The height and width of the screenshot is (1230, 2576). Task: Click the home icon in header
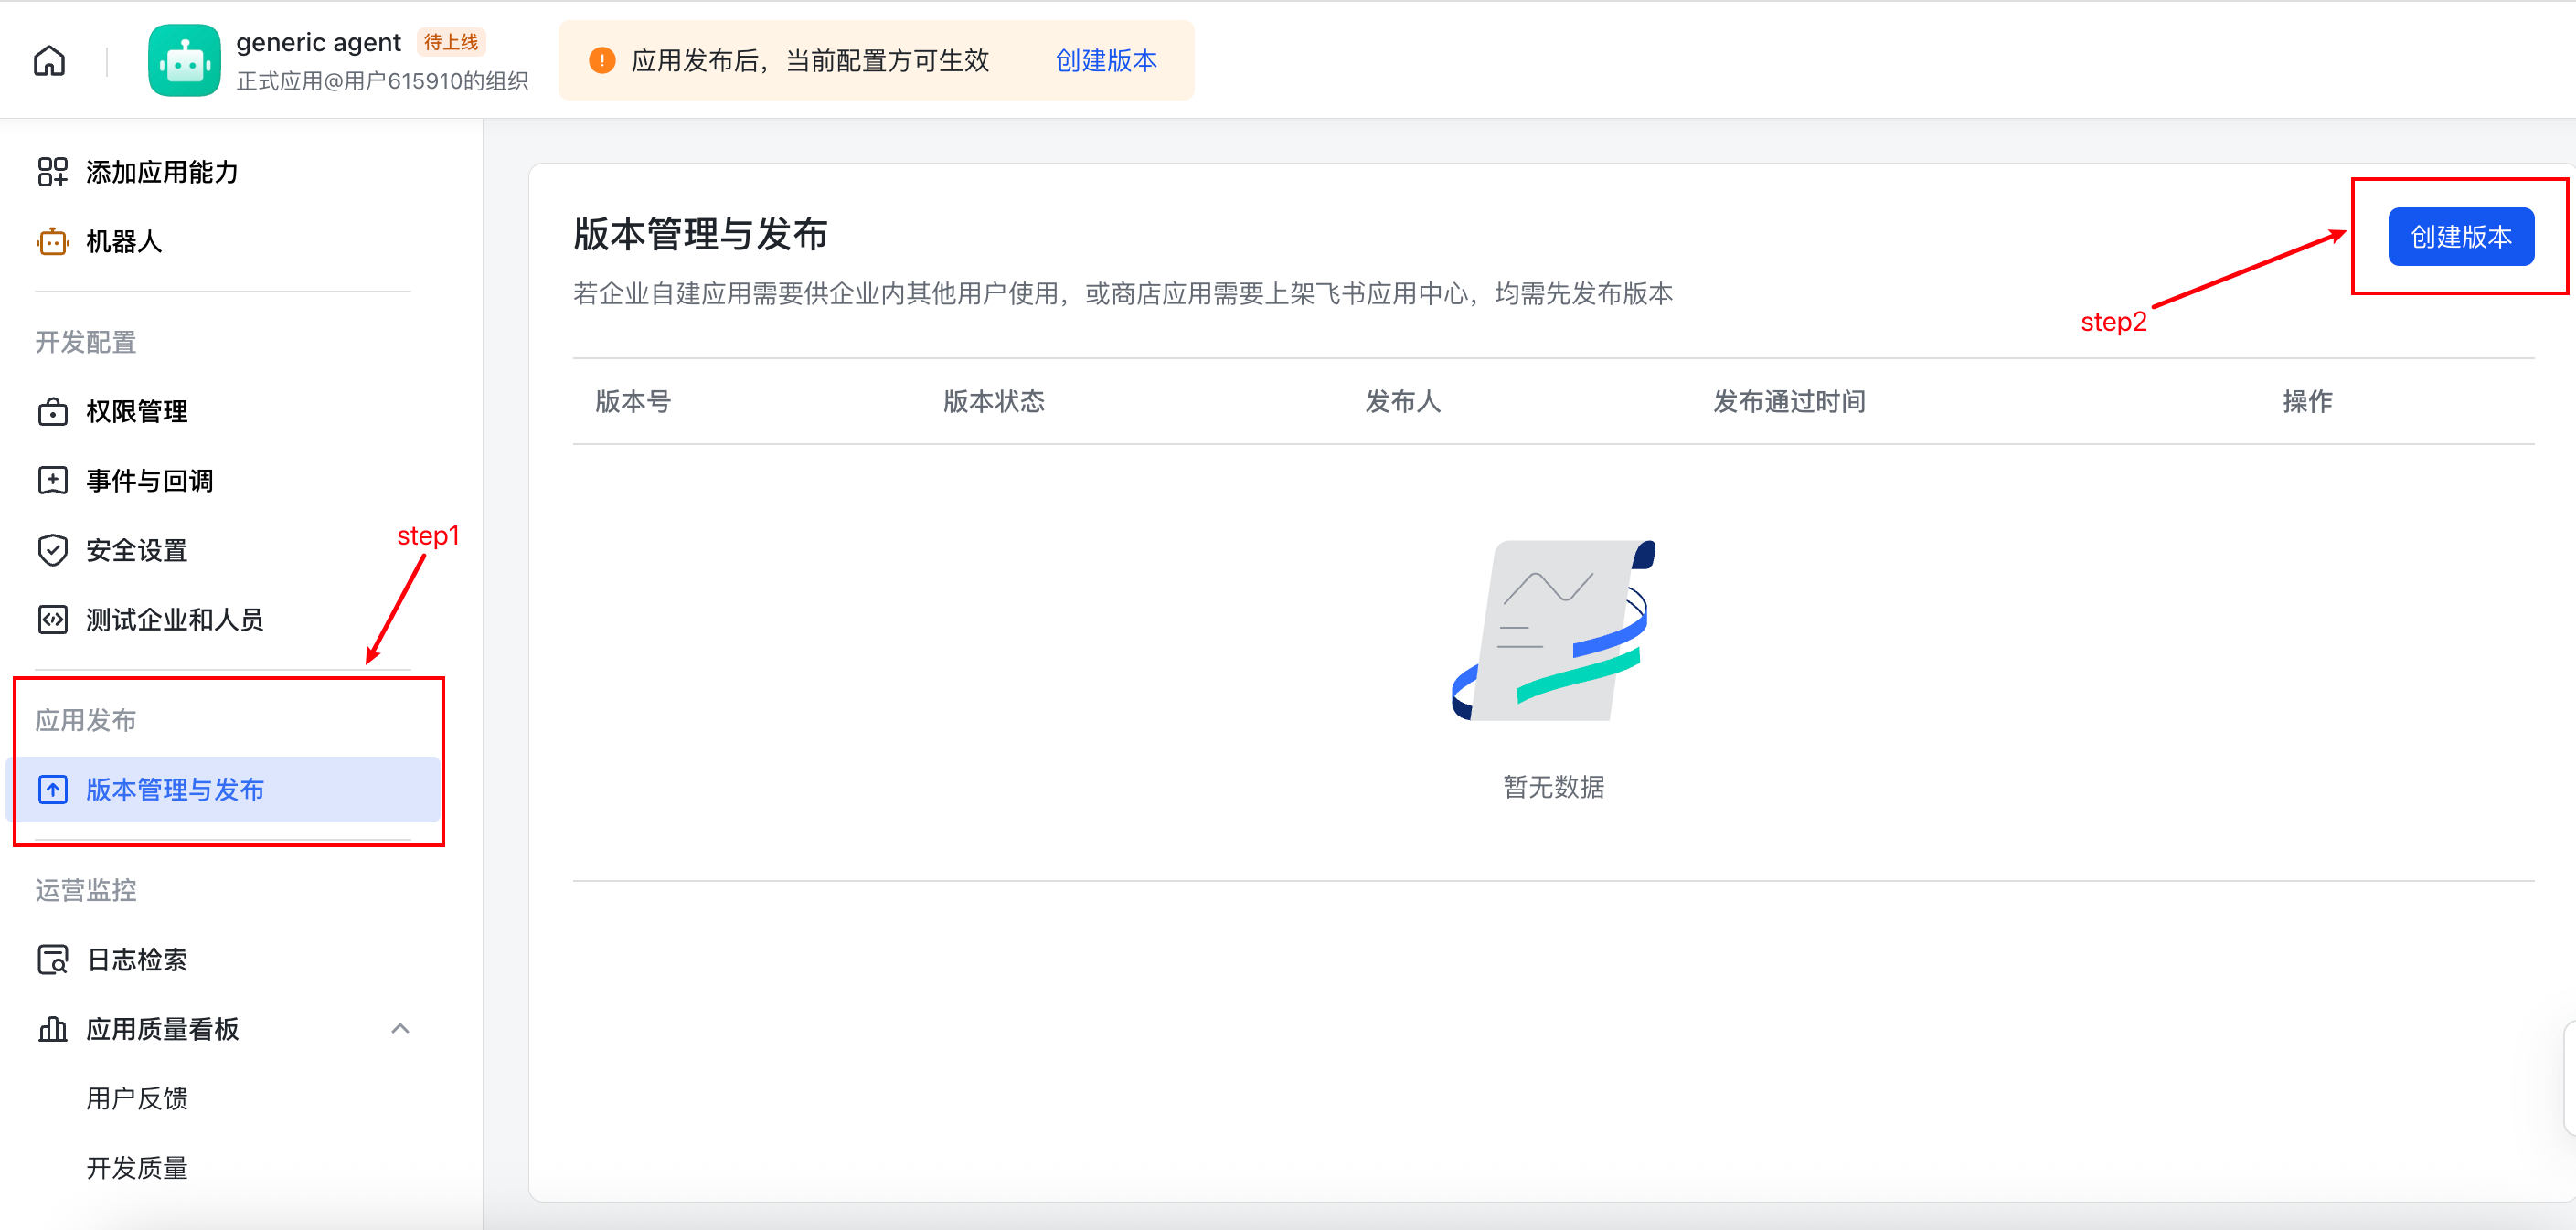pyautogui.click(x=49, y=61)
